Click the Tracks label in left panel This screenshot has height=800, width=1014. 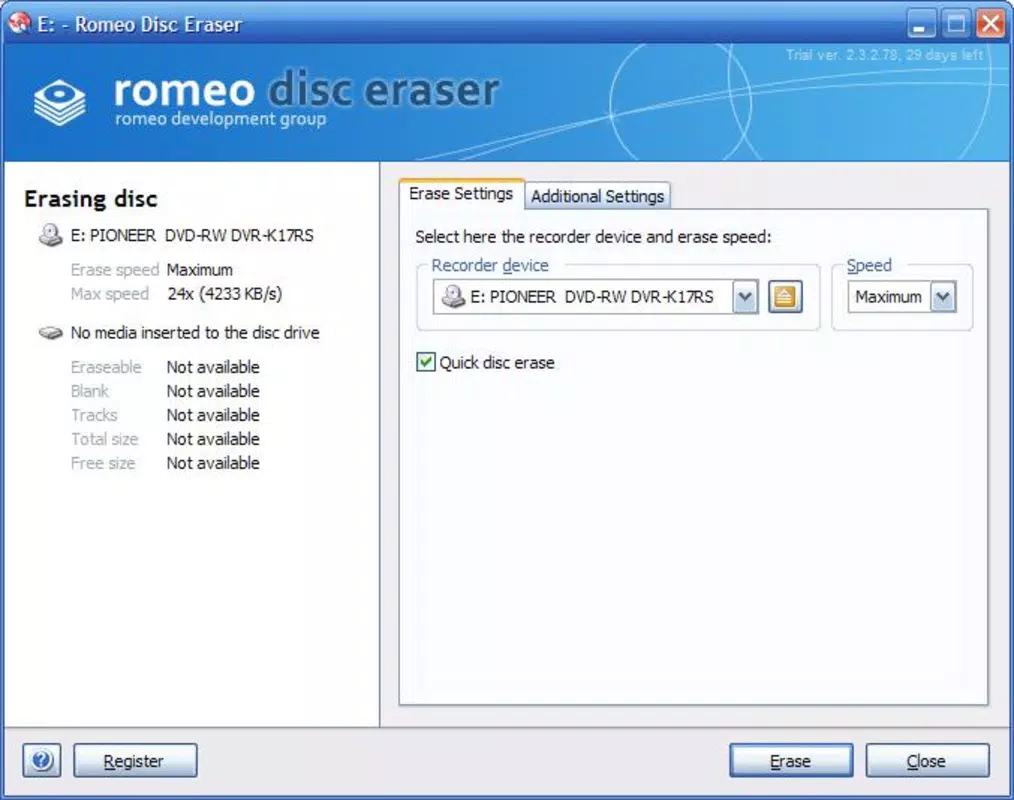pyautogui.click(x=94, y=415)
